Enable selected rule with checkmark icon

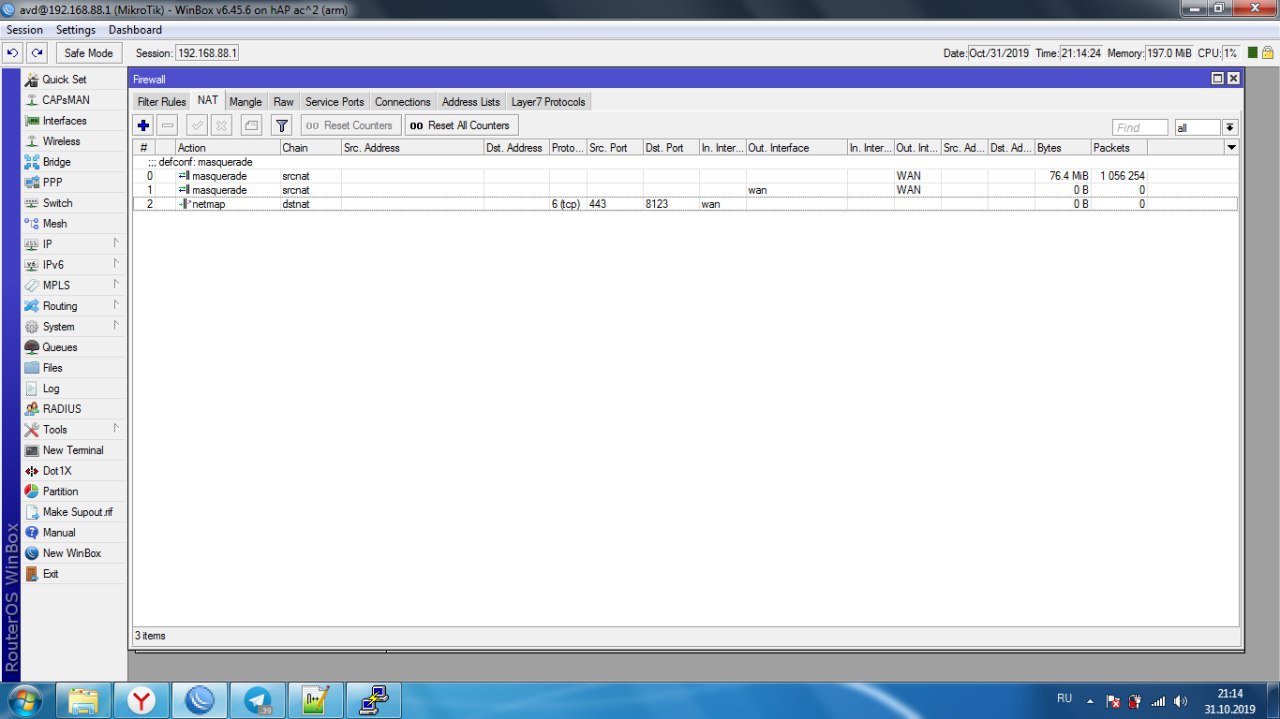(197, 126)
